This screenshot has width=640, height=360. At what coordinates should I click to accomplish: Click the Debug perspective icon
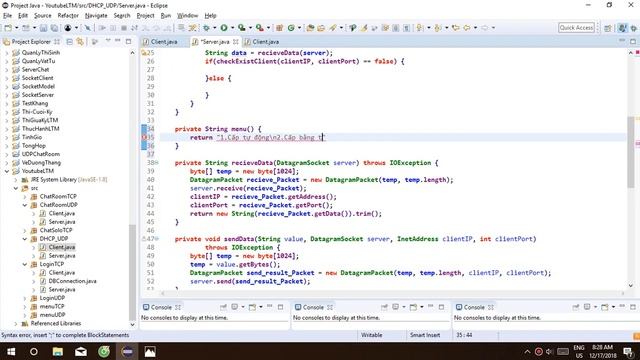[633, 28]
